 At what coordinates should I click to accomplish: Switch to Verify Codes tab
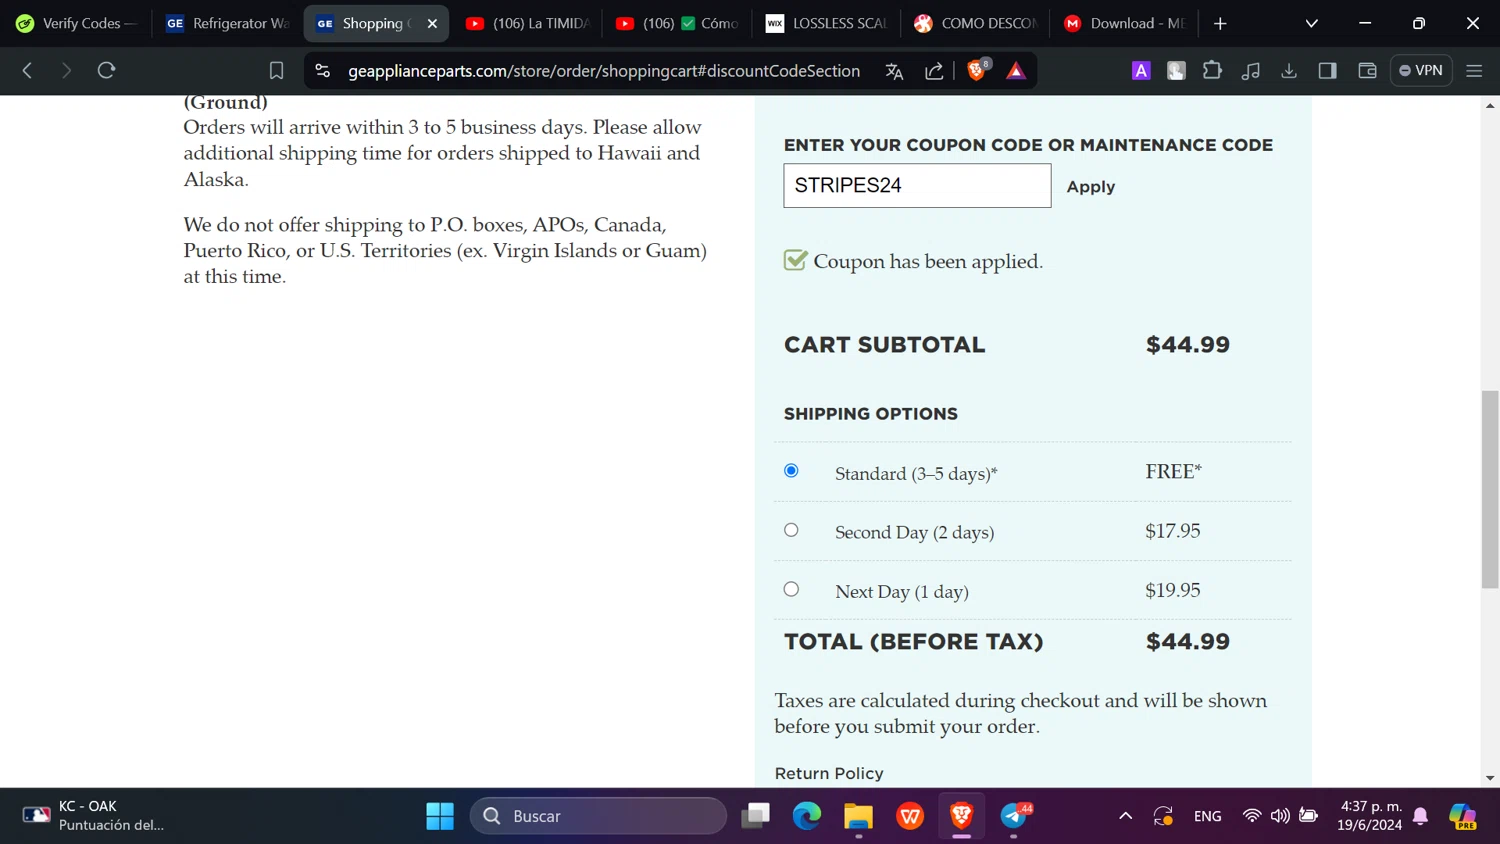pyautogui.click(x=76, y=23)
